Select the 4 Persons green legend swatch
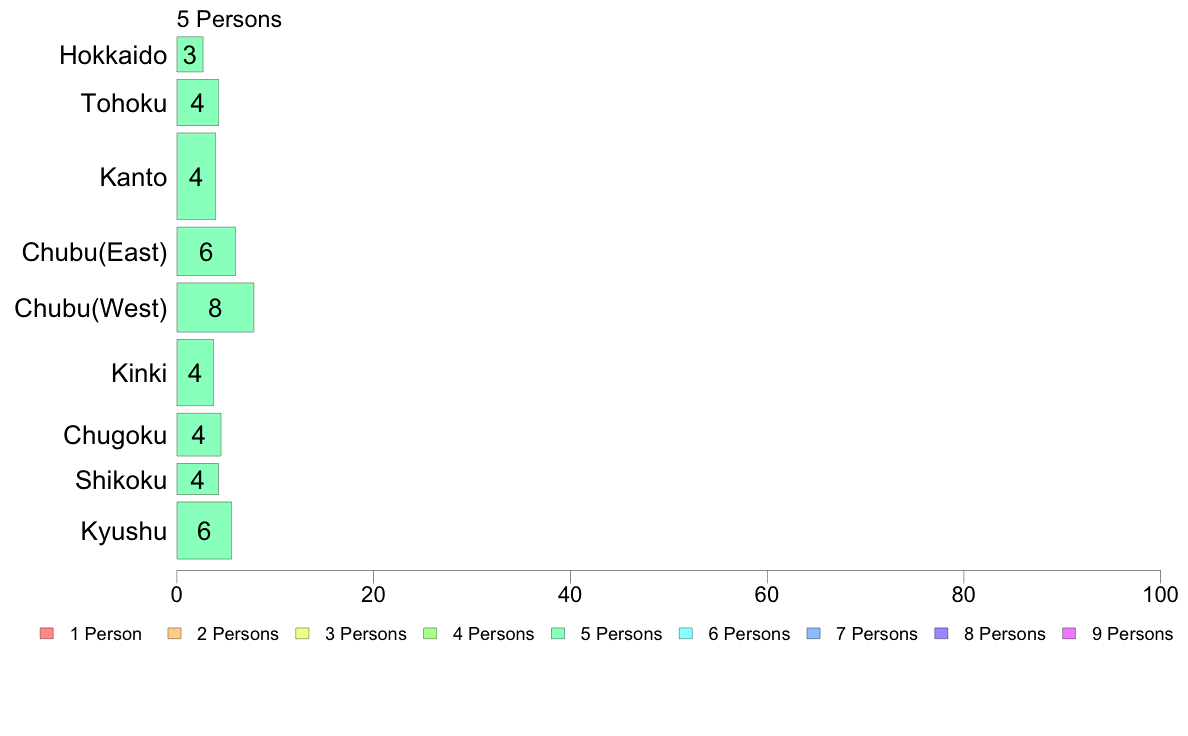Viewport: 1188px width, 736px height. click(430, 634)
